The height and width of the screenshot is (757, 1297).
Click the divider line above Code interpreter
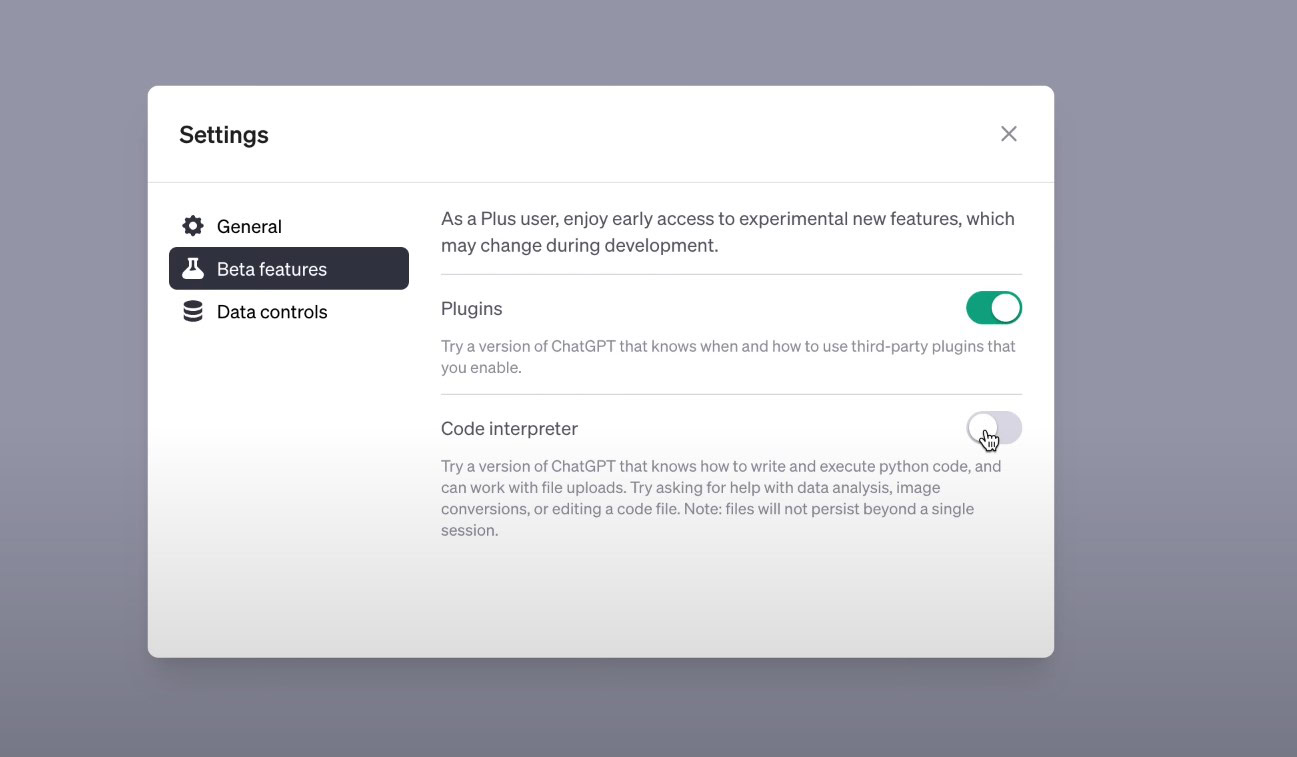[x=730, y=394]
